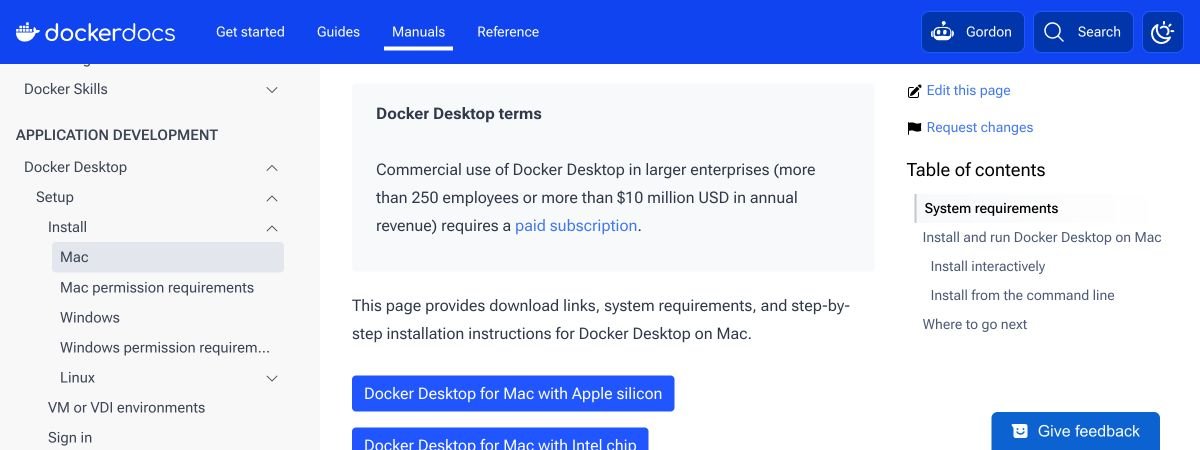Viewport: 1200px width, 450px height.
Task: Click the Table of contents heading
Action: coord(976,170)
